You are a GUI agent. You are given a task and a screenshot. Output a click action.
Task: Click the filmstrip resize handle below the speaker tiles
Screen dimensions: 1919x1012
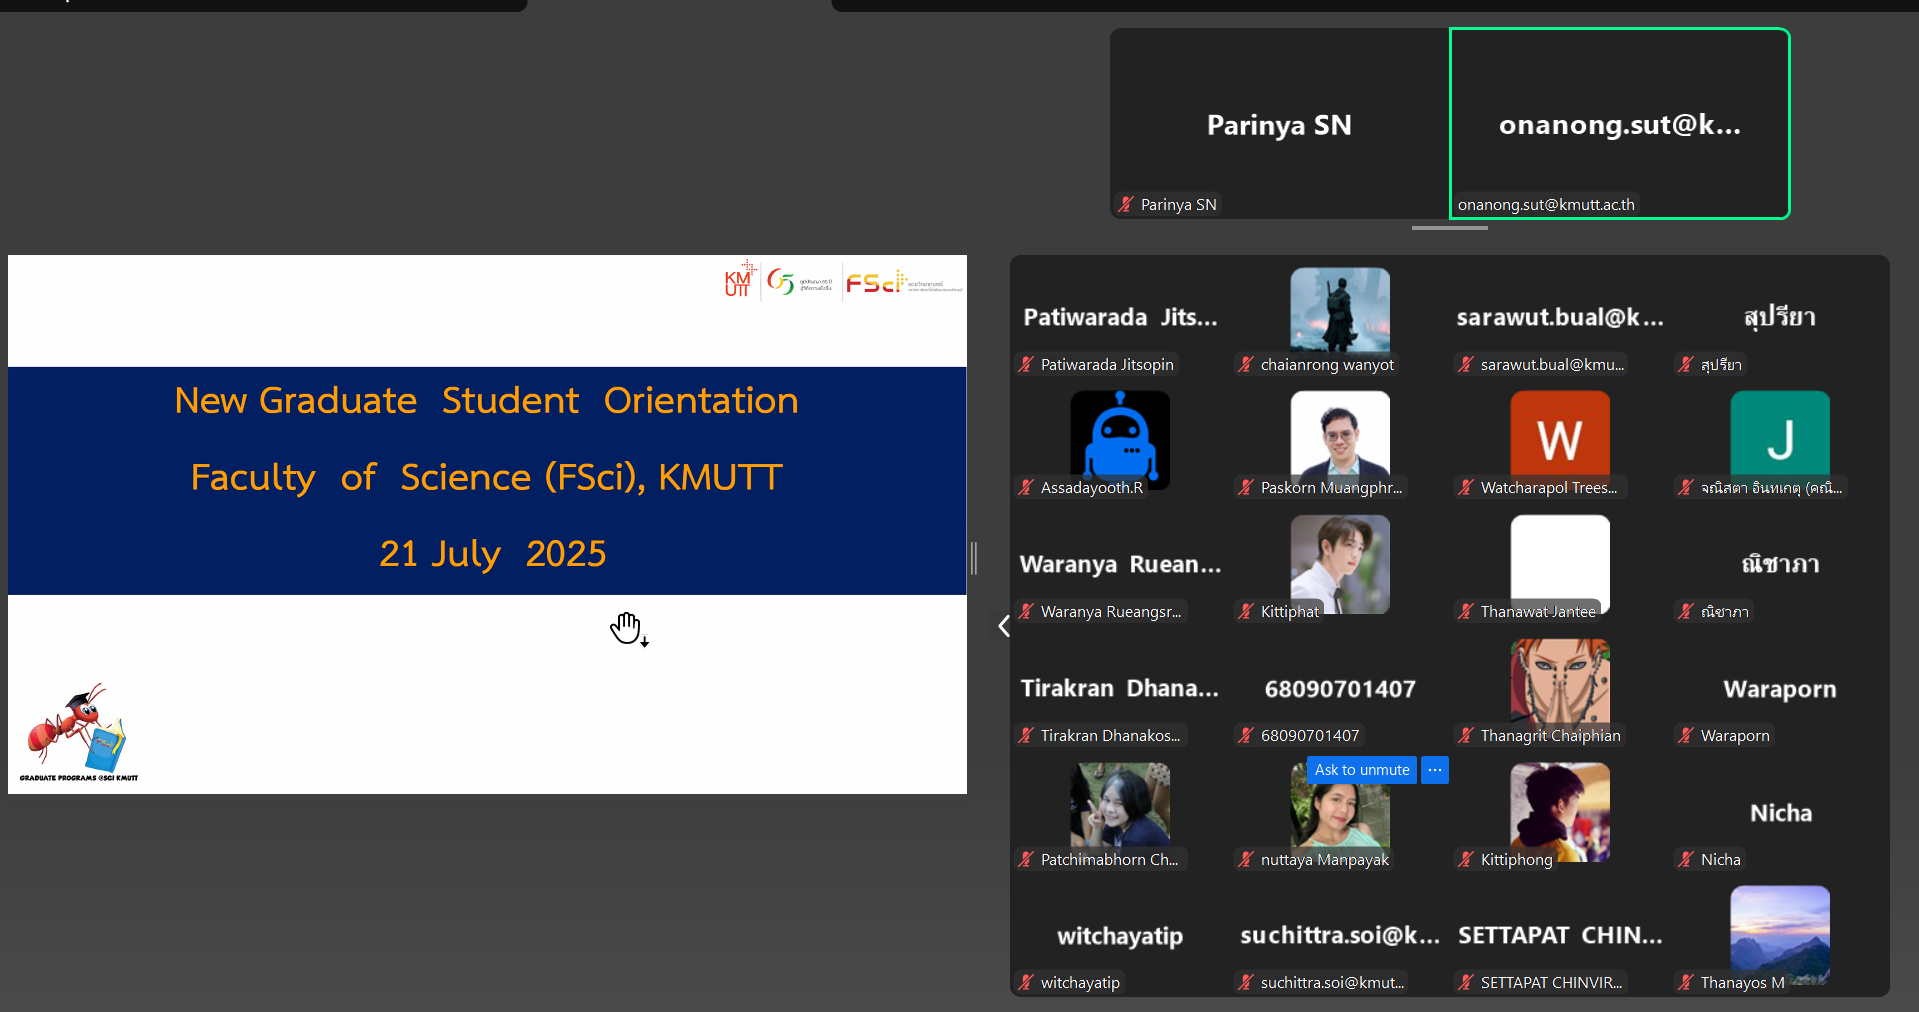pyautogui.click(x=1449, y=228)
